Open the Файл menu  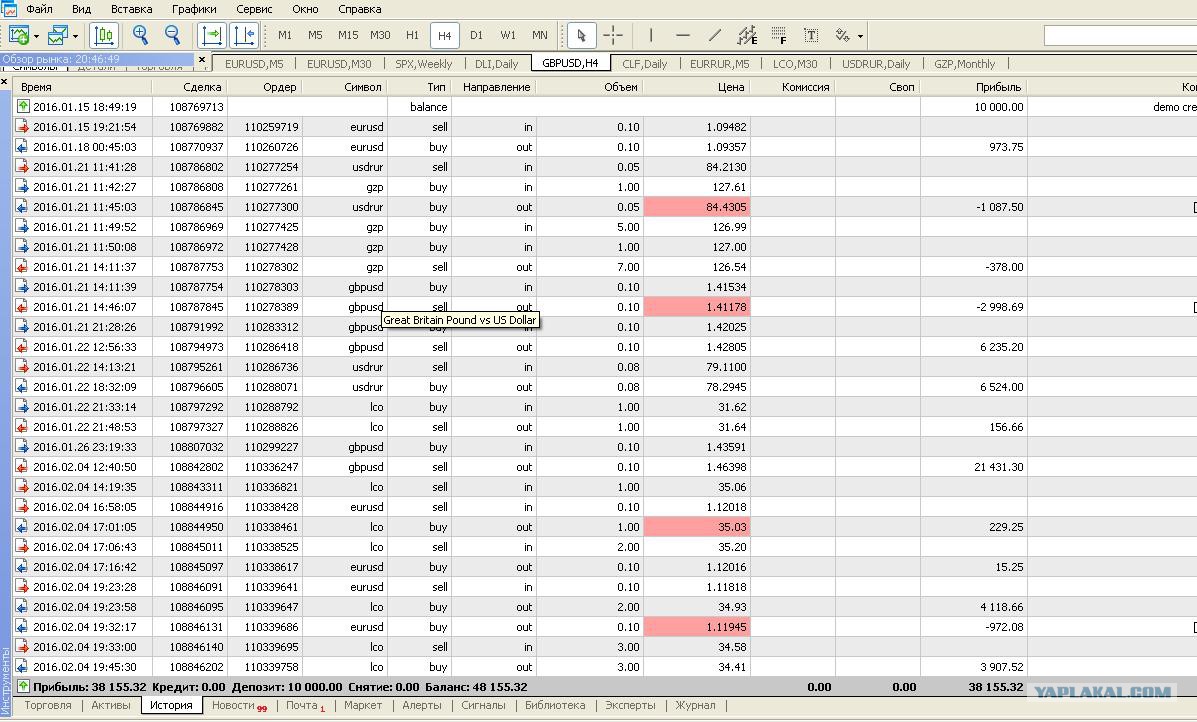pos(39,9)
